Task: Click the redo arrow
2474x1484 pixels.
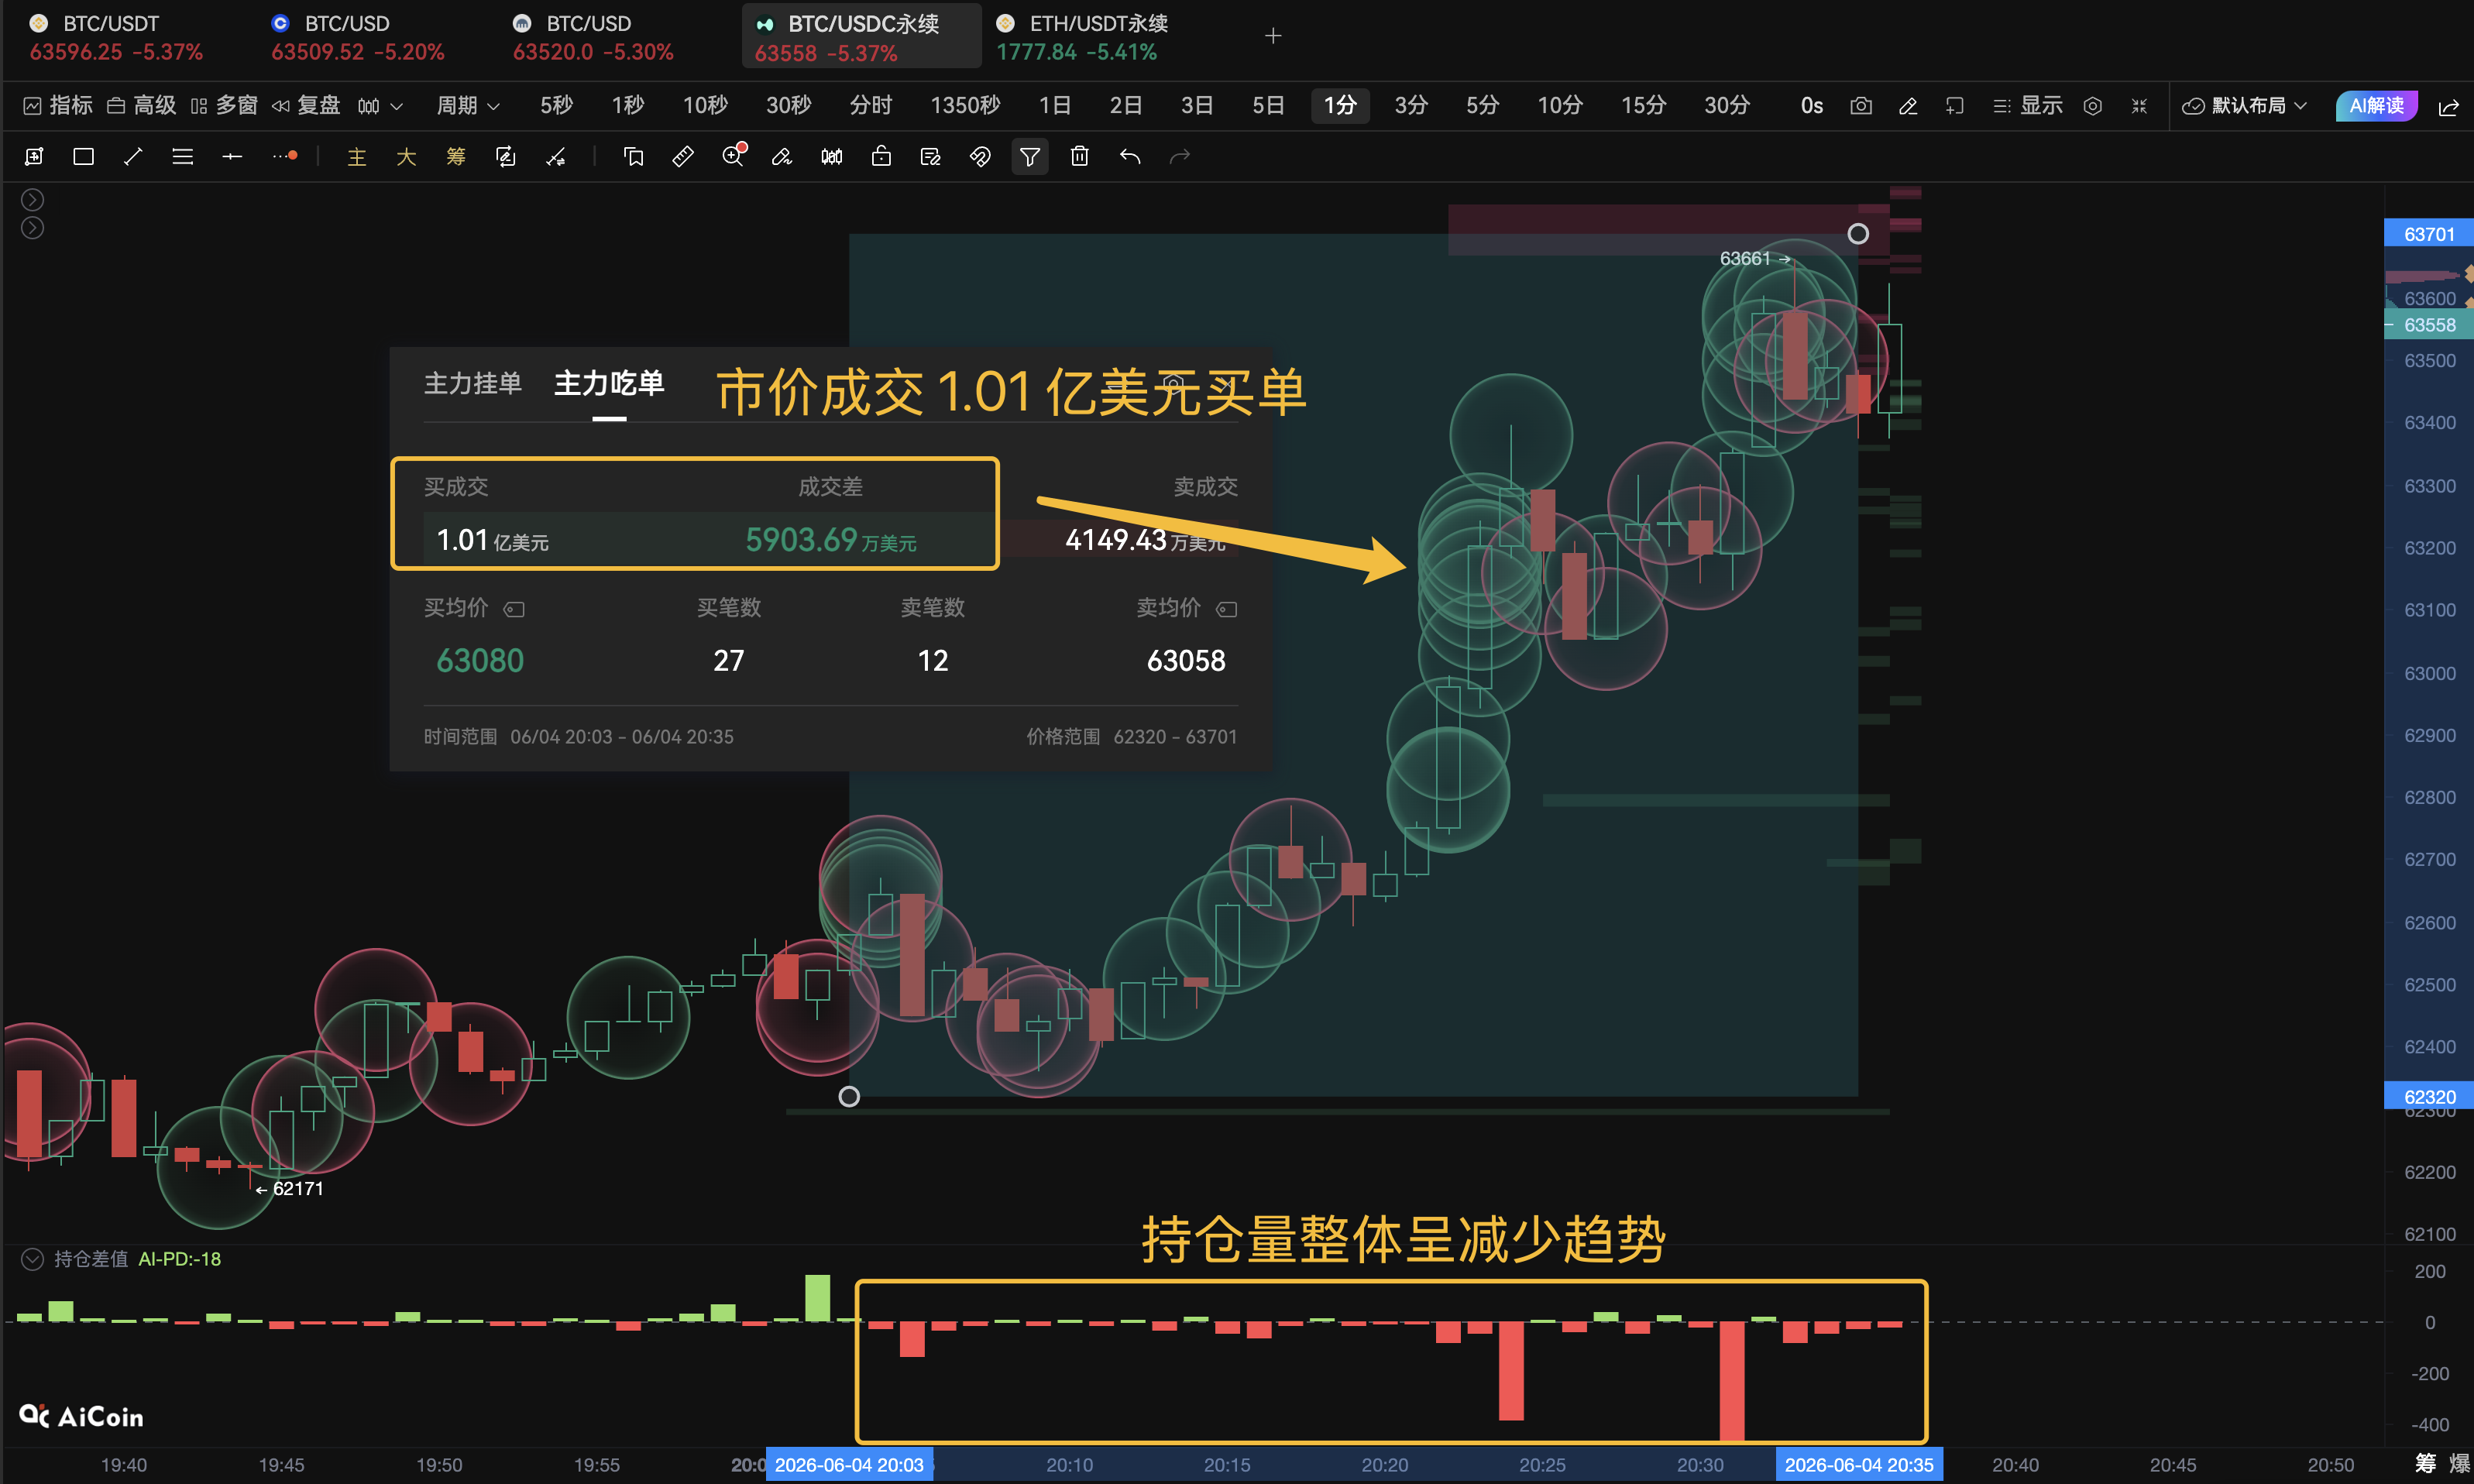Action: click(1180, 157)
